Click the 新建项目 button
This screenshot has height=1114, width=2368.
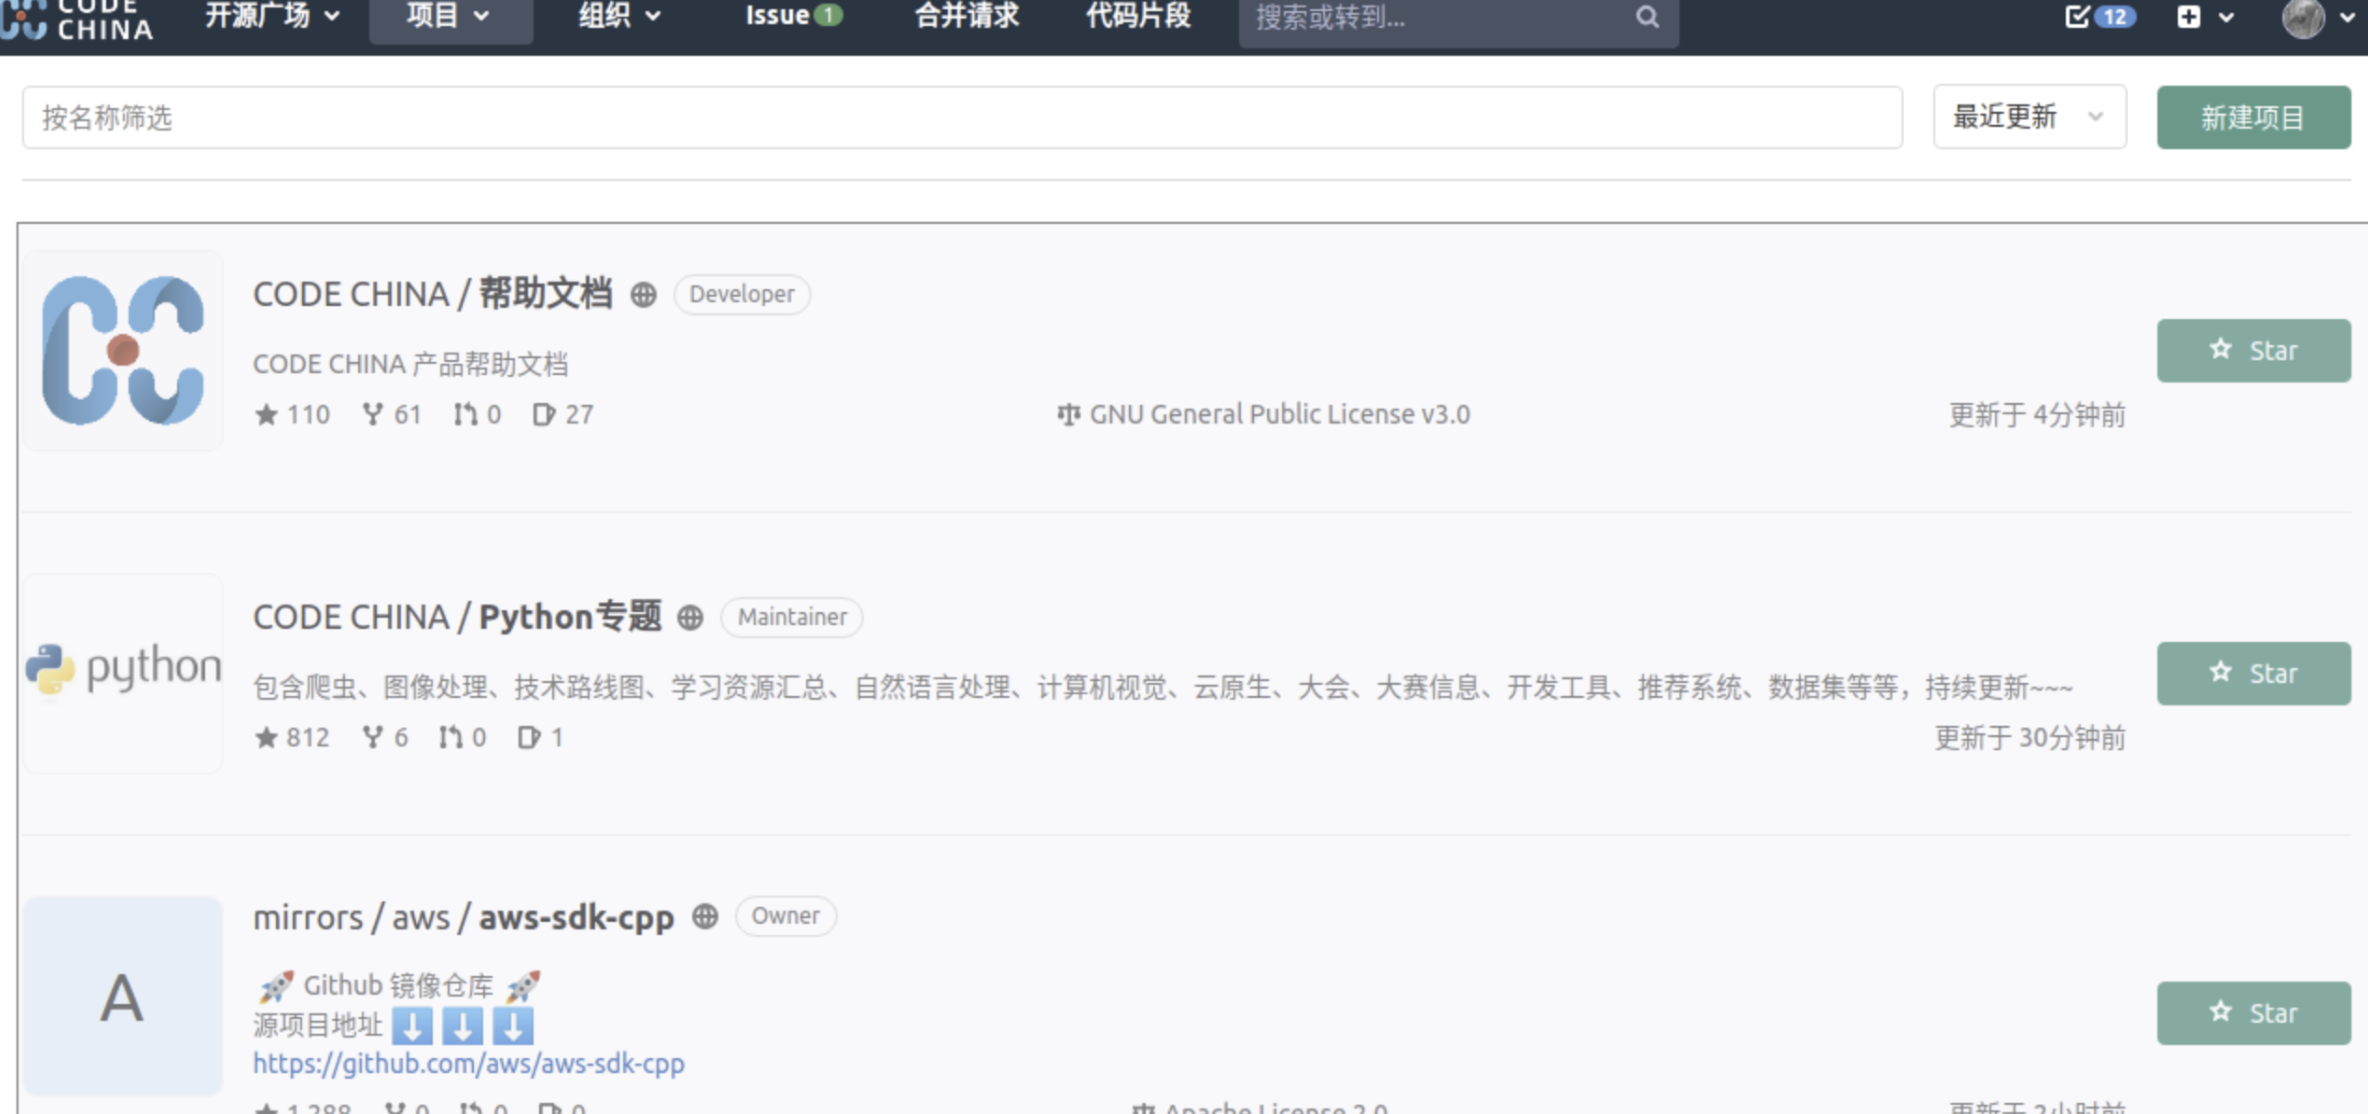point(2252,117)
